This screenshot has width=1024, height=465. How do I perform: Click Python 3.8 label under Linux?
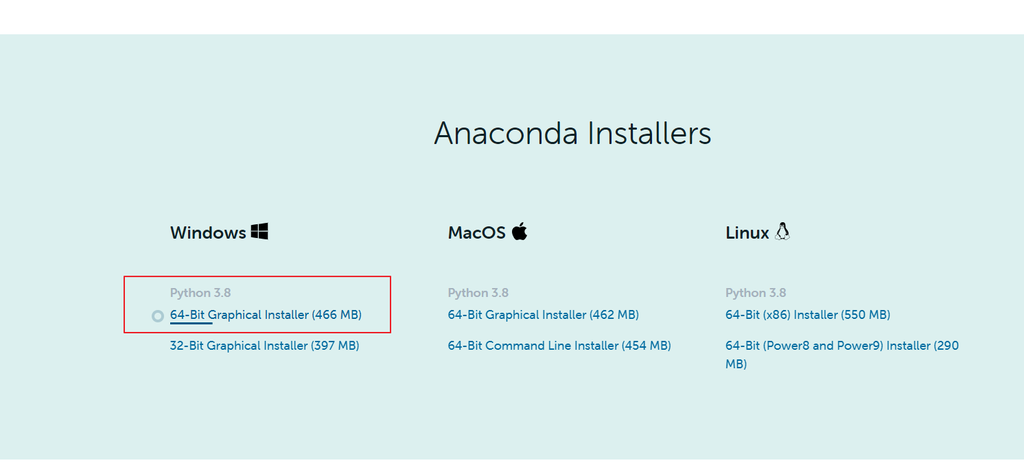756,293
